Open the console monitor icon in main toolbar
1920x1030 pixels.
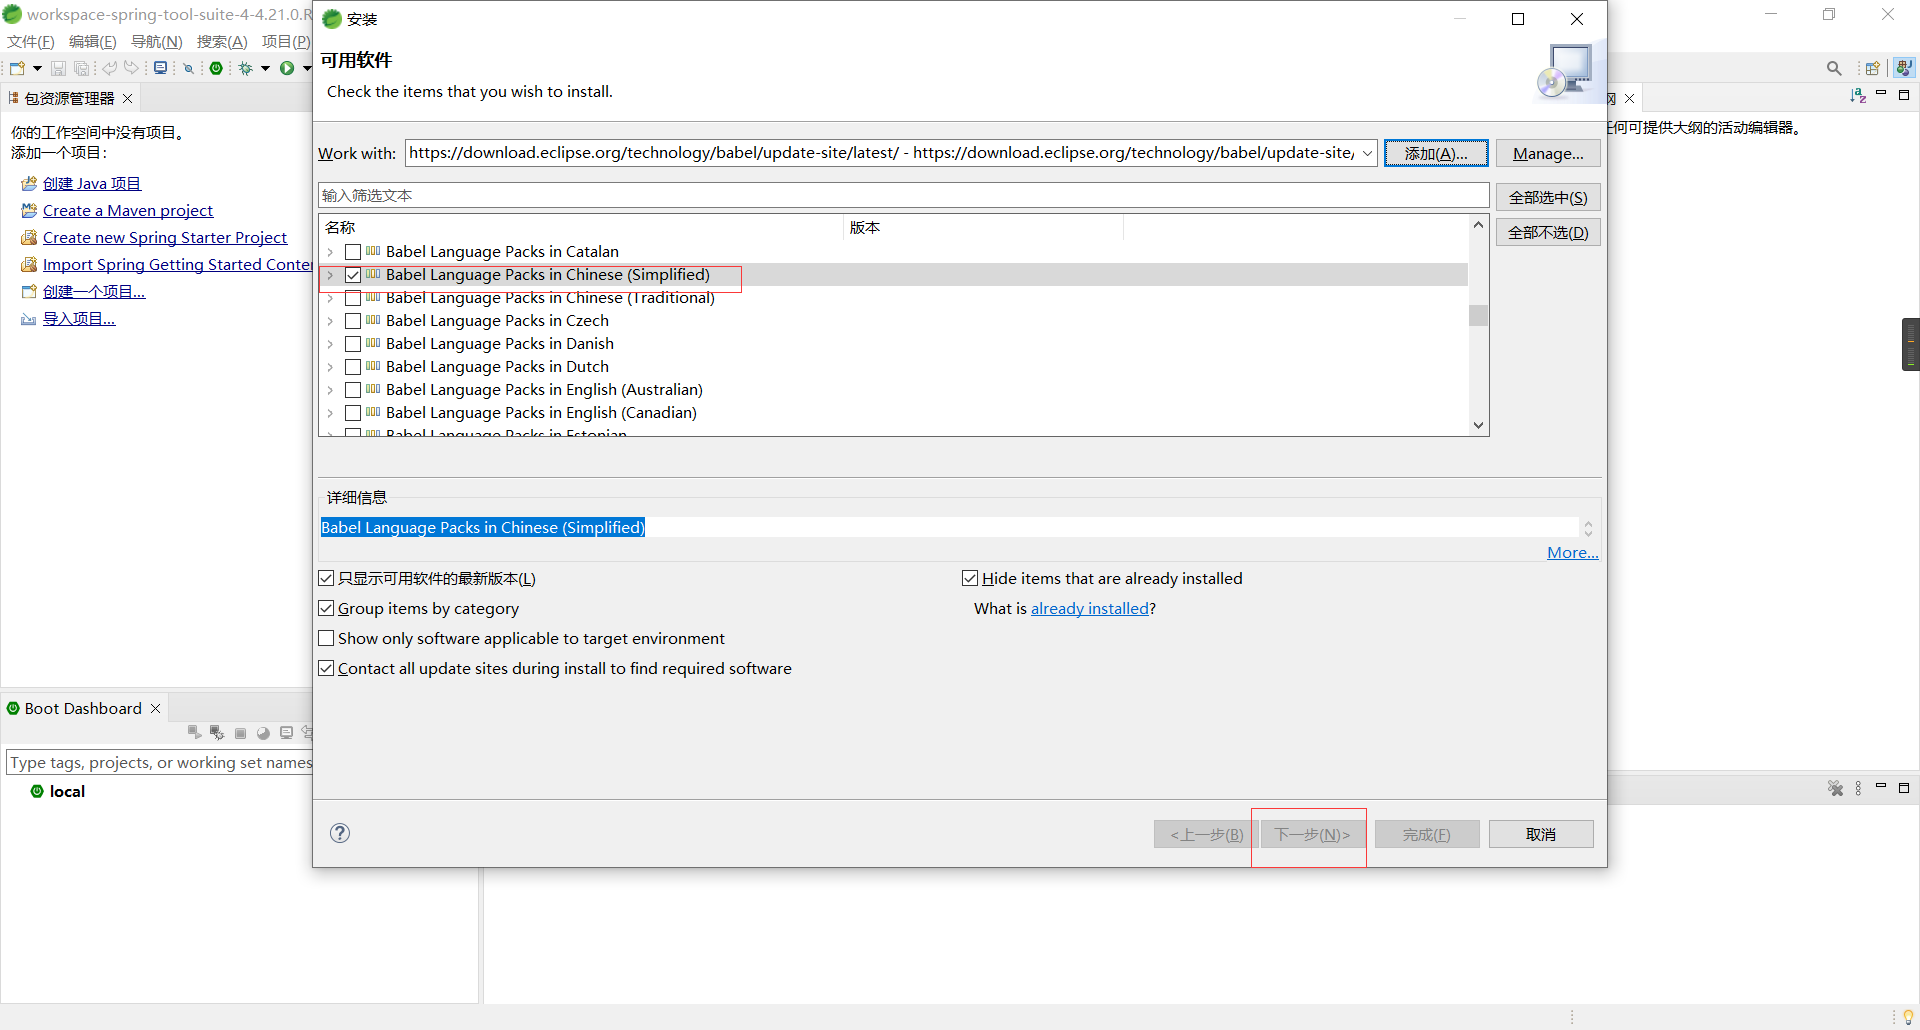click(160, 68)
